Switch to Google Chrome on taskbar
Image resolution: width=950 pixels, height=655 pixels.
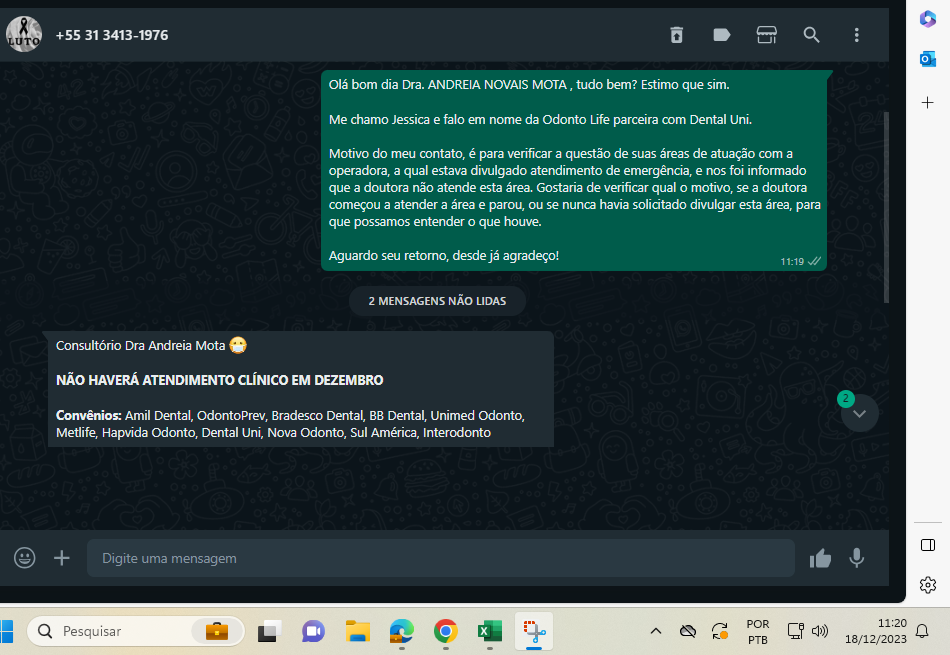tap(445, 631)
